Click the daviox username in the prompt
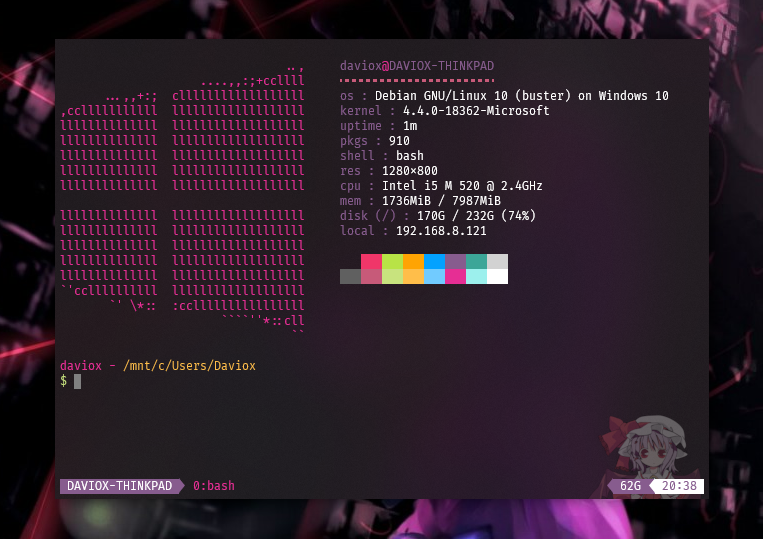This screenshot has width=763, height=539. tap(81, 366)
